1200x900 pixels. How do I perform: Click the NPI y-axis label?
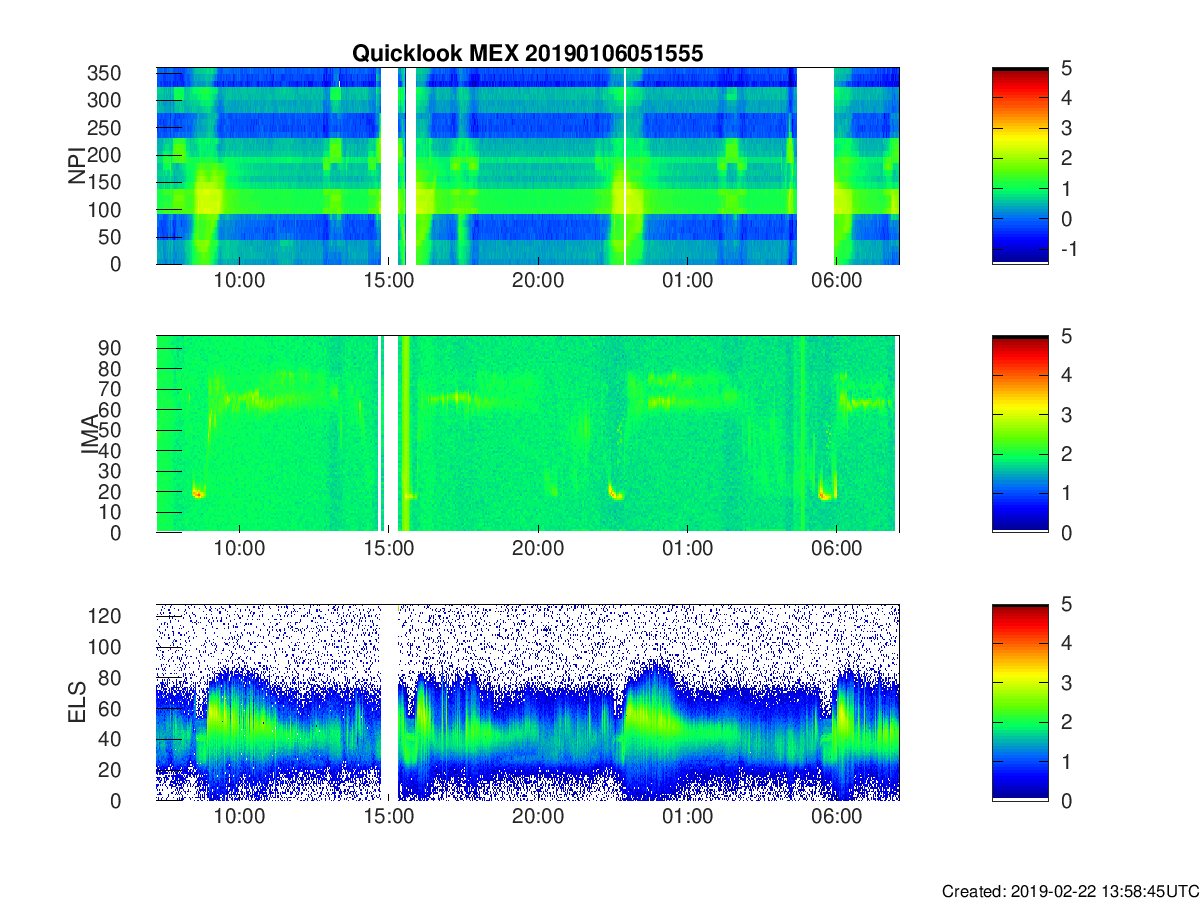tap(76, 166)
